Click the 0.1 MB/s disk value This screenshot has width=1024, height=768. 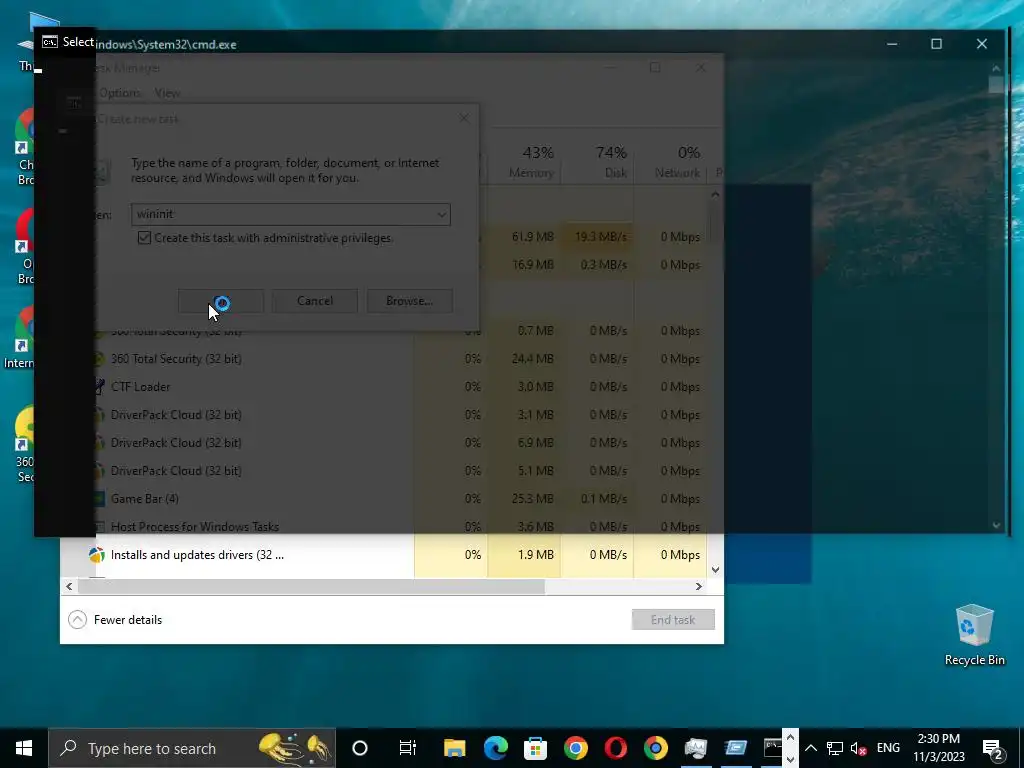pyautogui.click(x=604, y=499)
